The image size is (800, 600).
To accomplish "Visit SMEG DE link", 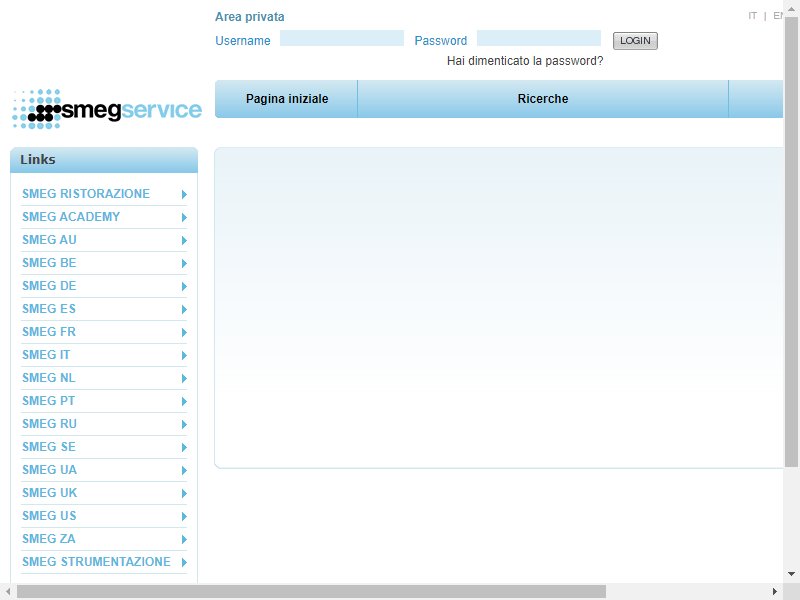I will click(x=49, y=286).
